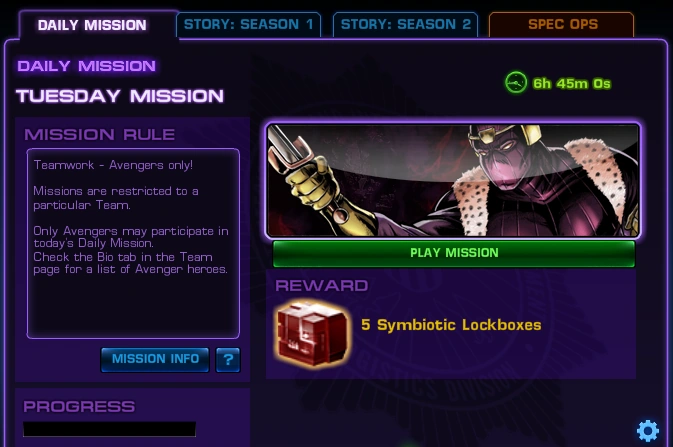Click the green clock timer icon
This screenshot has width=673, height=447.
[515, 82]
